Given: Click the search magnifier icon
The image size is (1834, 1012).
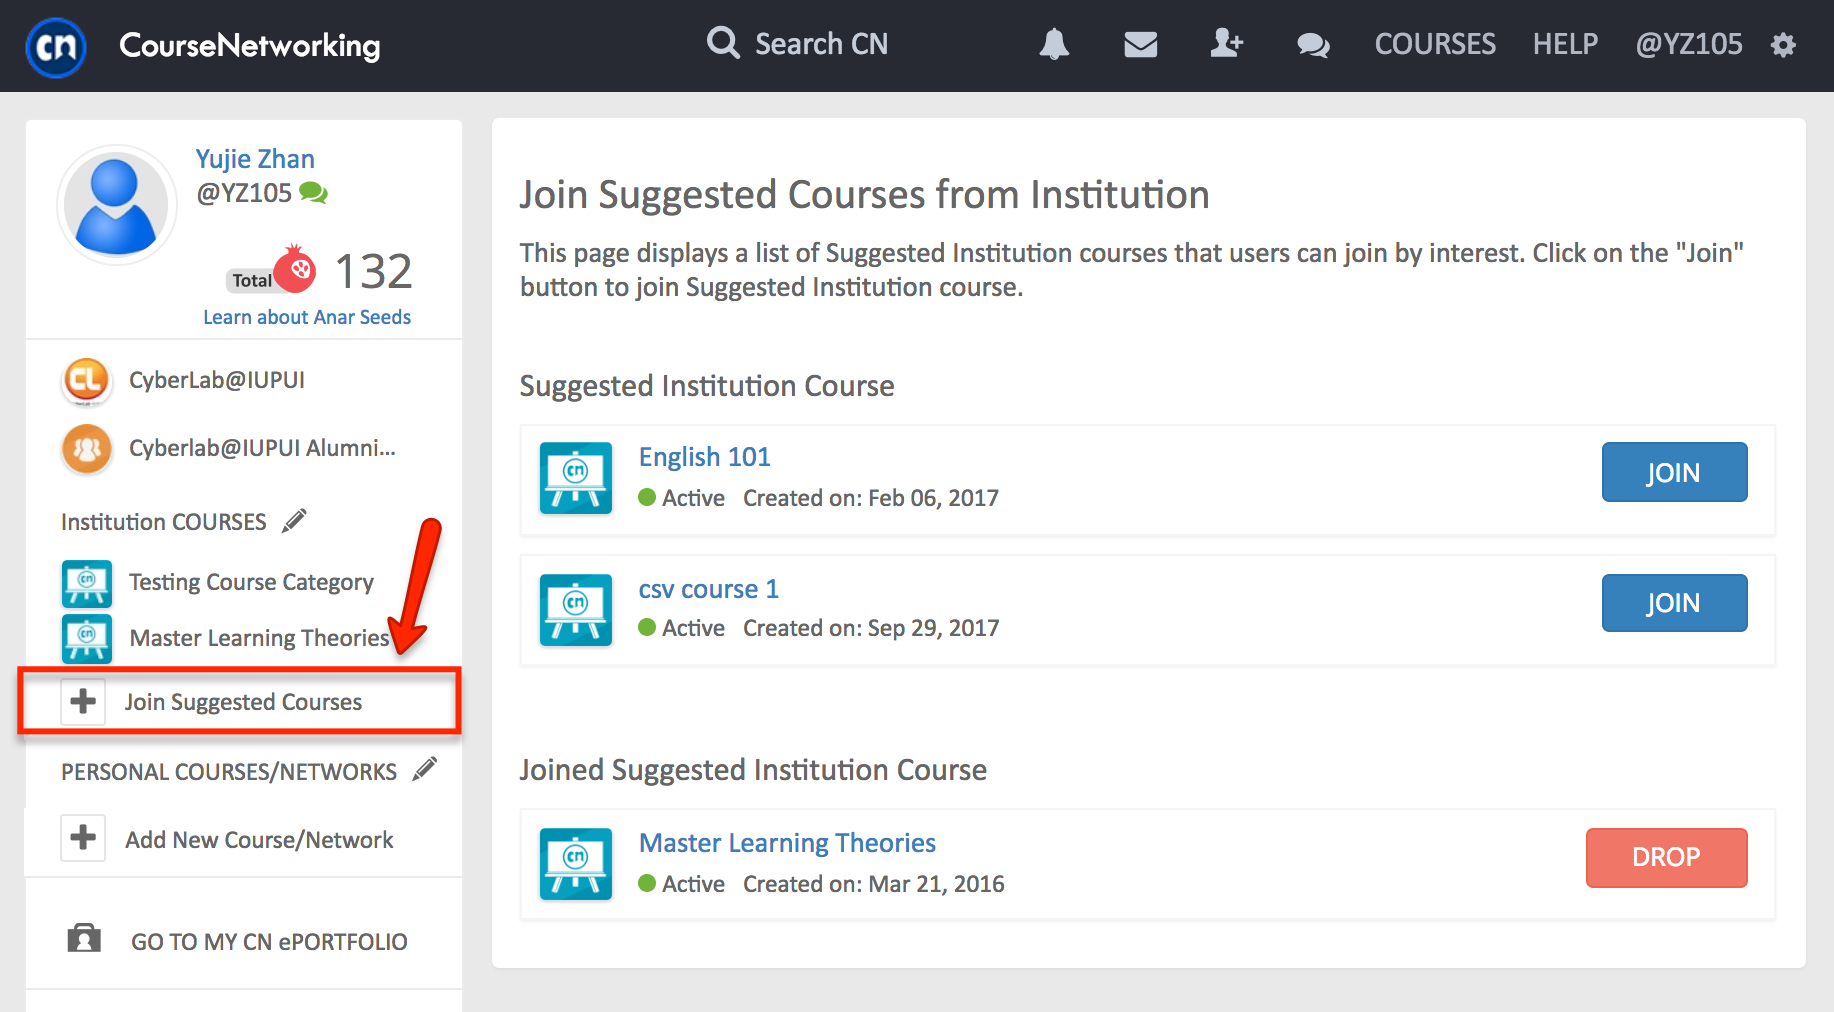Looking at the screenshot, I should (x=723, y=43).
